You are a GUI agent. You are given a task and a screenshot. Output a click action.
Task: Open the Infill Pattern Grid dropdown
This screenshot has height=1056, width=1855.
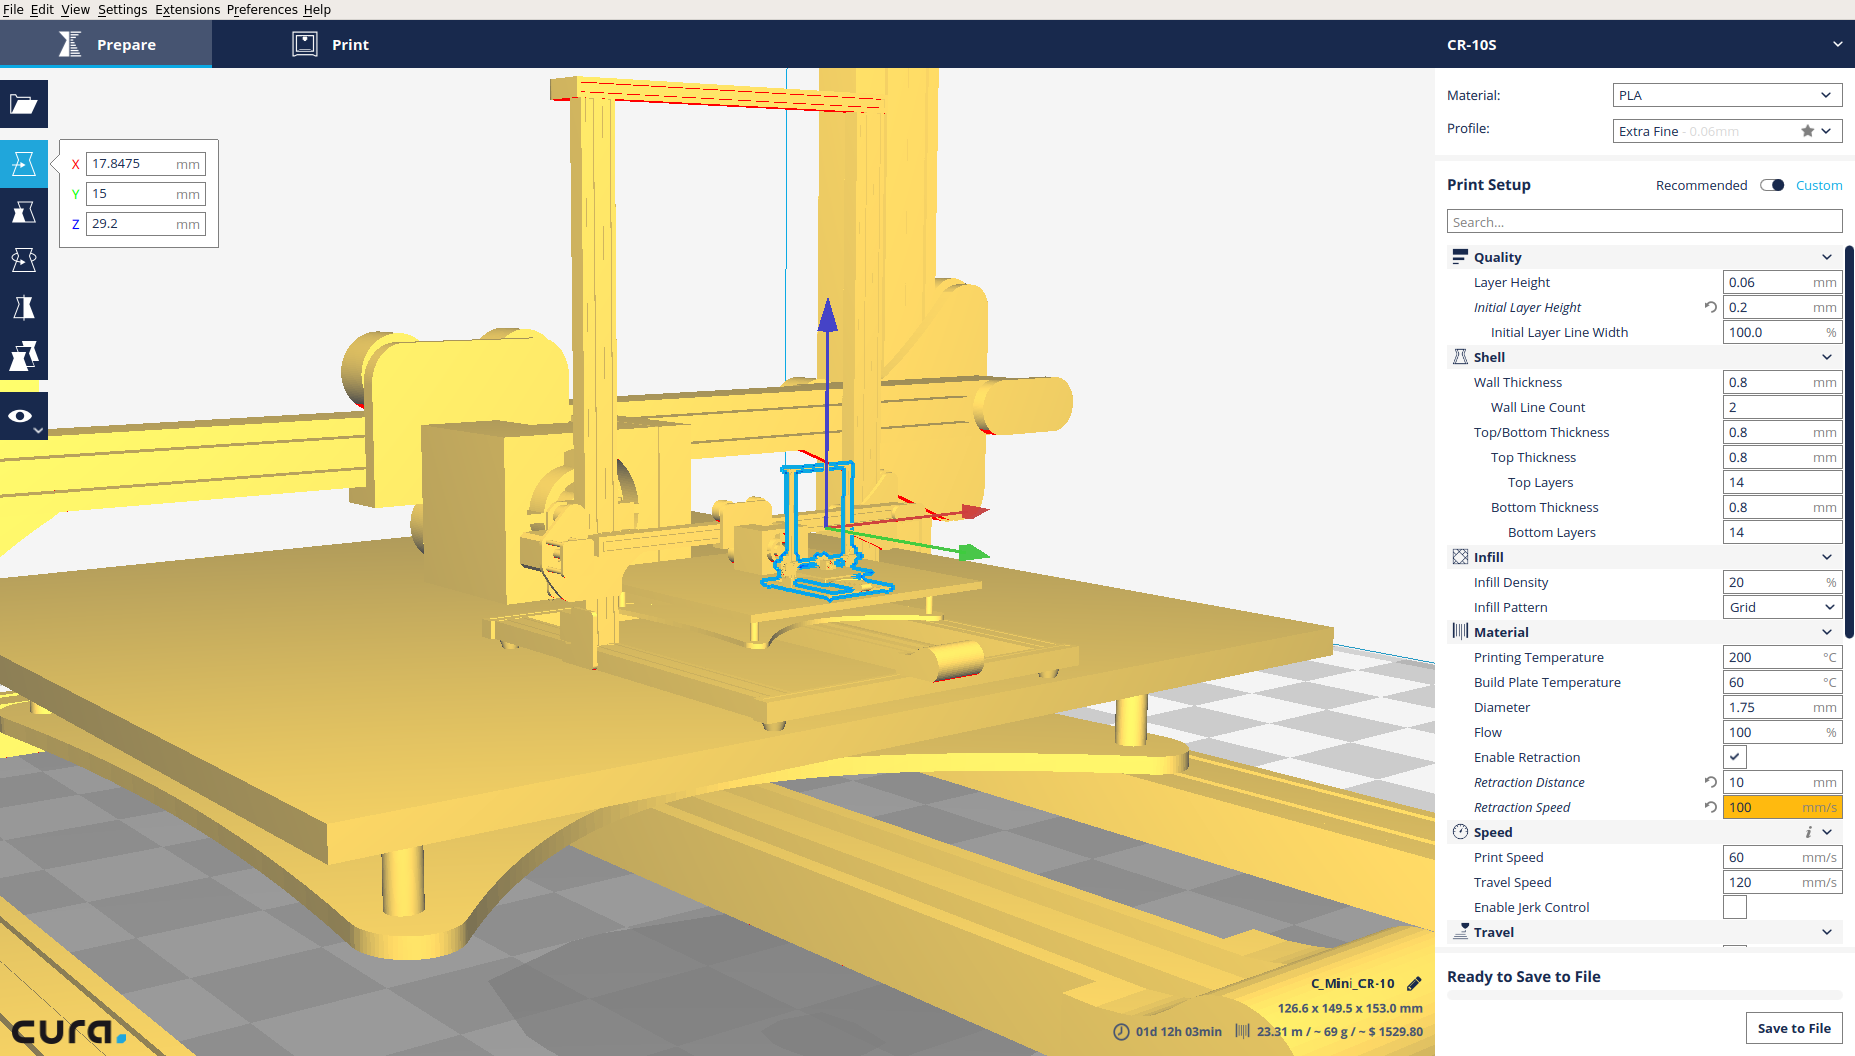[x=1782, y=607]
